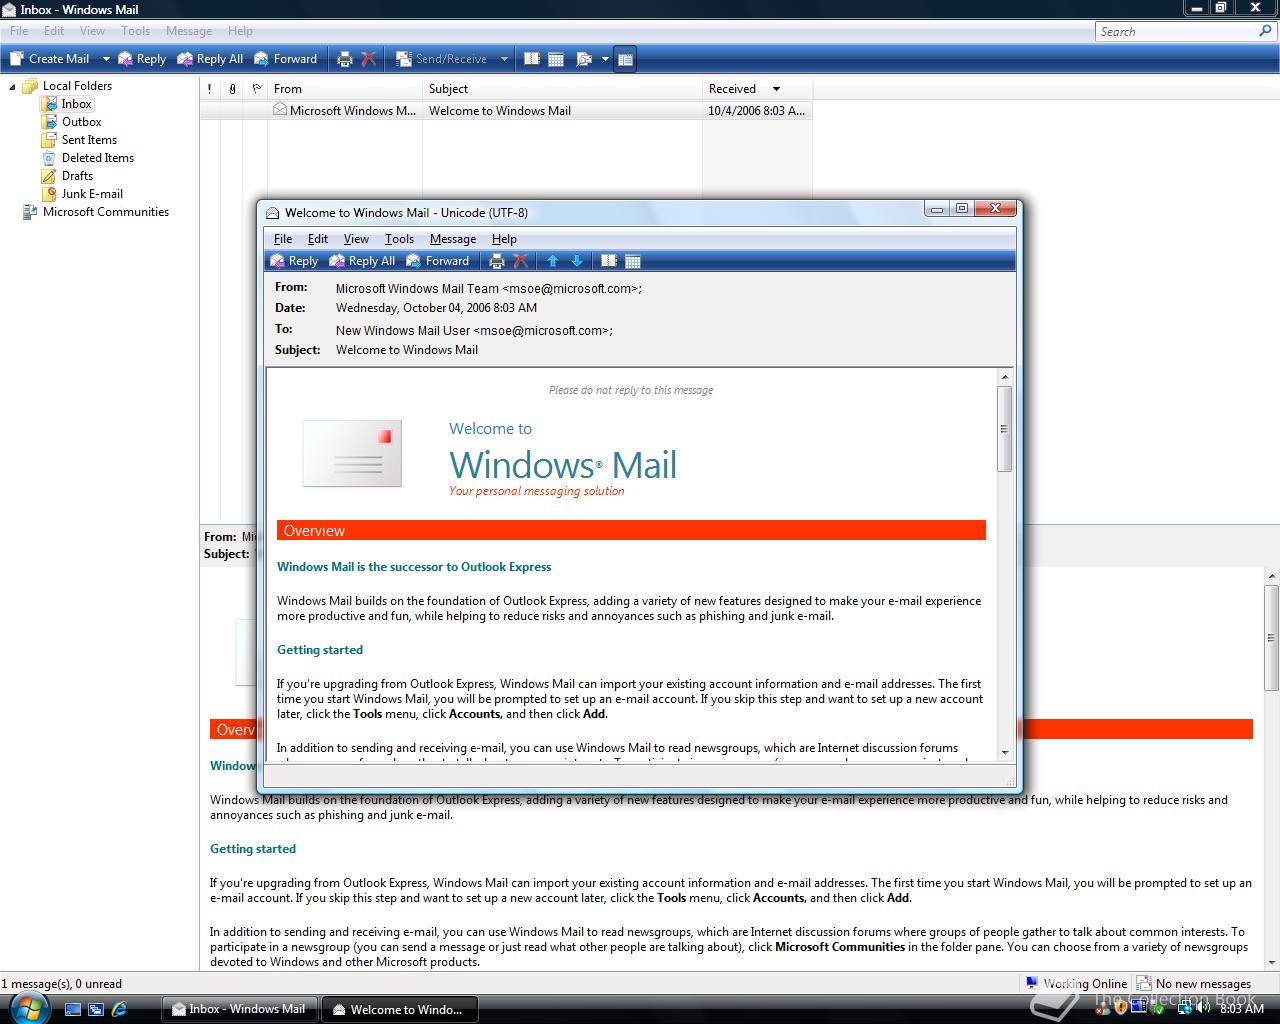This screenshot has height=1024, width=1280.
Task: Sort by Attachment paperclip column header
Action: [232, 89]
